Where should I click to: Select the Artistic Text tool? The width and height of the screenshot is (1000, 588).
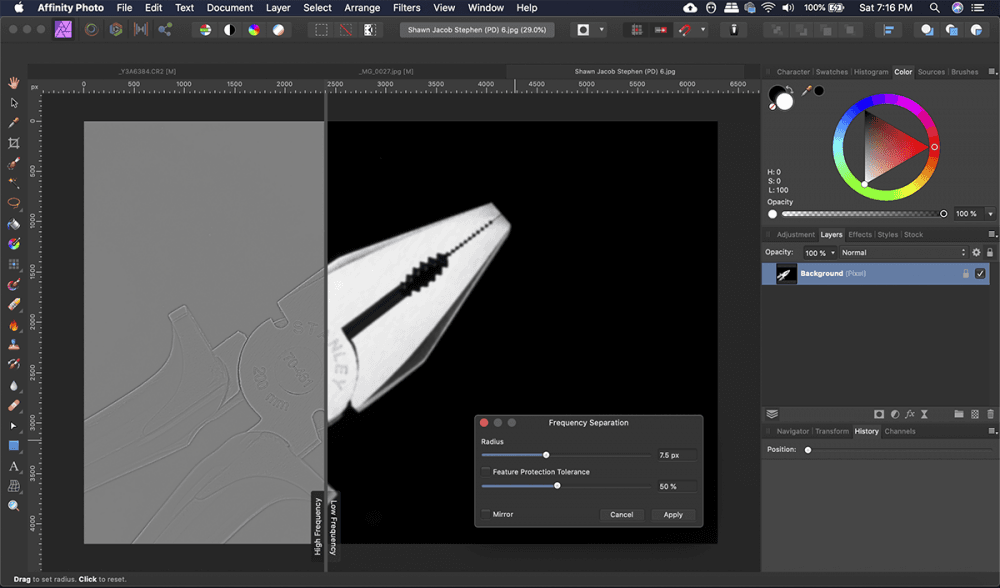pyautogui.click(x=14, y=466)
